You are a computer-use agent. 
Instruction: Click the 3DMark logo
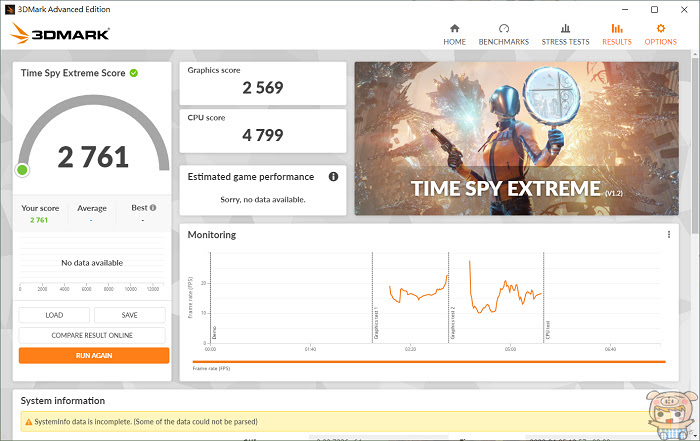pos(59,33)
